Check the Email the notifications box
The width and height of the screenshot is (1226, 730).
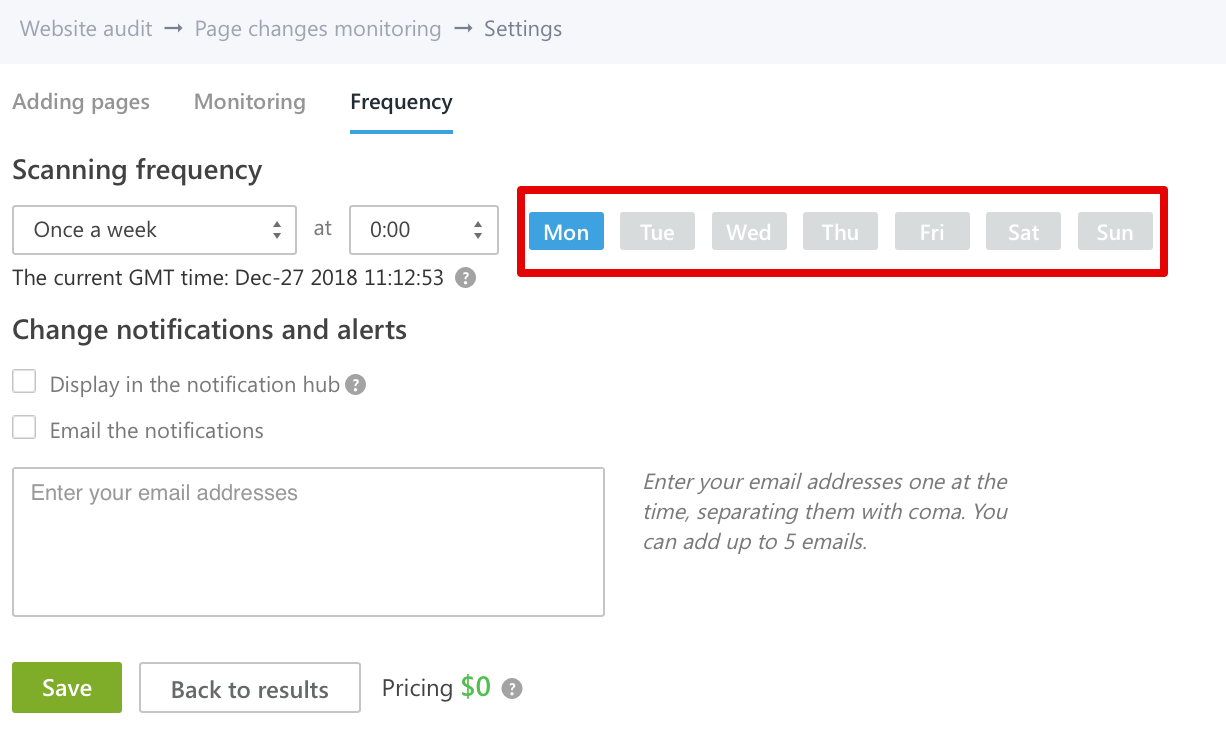(x=24, y=428)
